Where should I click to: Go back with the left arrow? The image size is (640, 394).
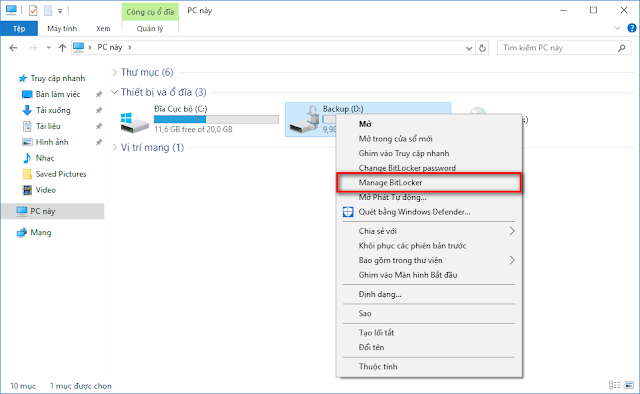click(13, 48)
